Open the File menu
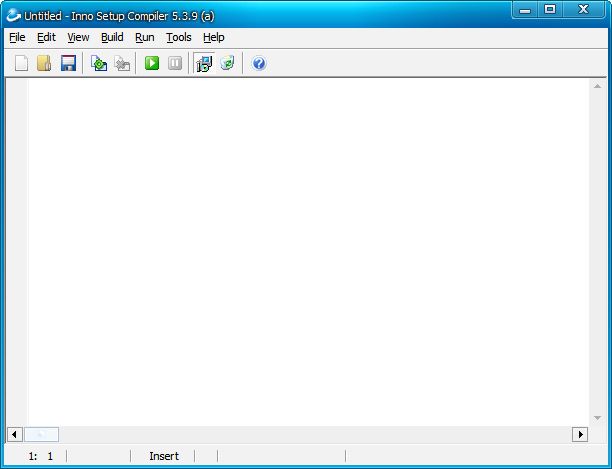 tap(17, 37)
